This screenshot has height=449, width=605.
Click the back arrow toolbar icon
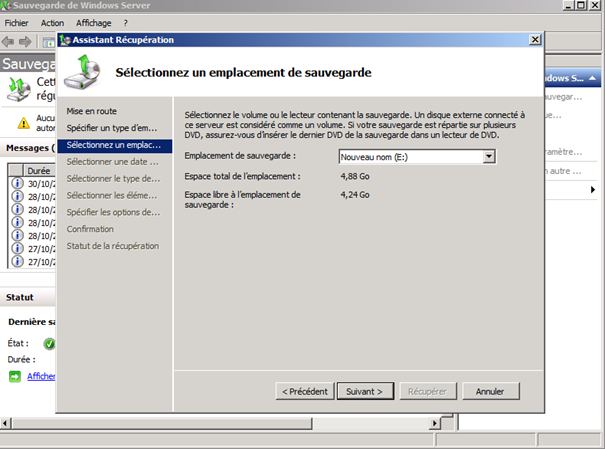8,41
